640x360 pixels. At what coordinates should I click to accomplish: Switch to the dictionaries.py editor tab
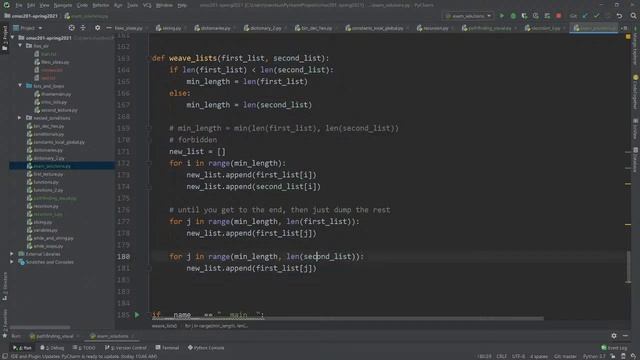coord(215,28)
